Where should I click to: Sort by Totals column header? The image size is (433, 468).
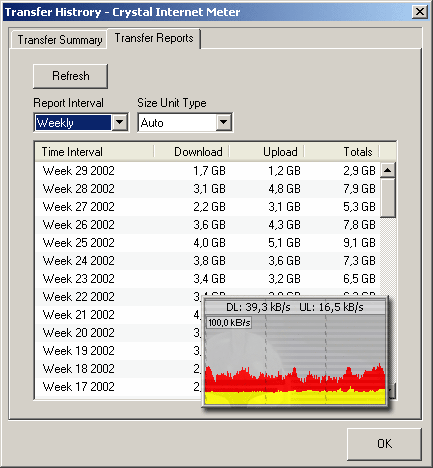341,152
